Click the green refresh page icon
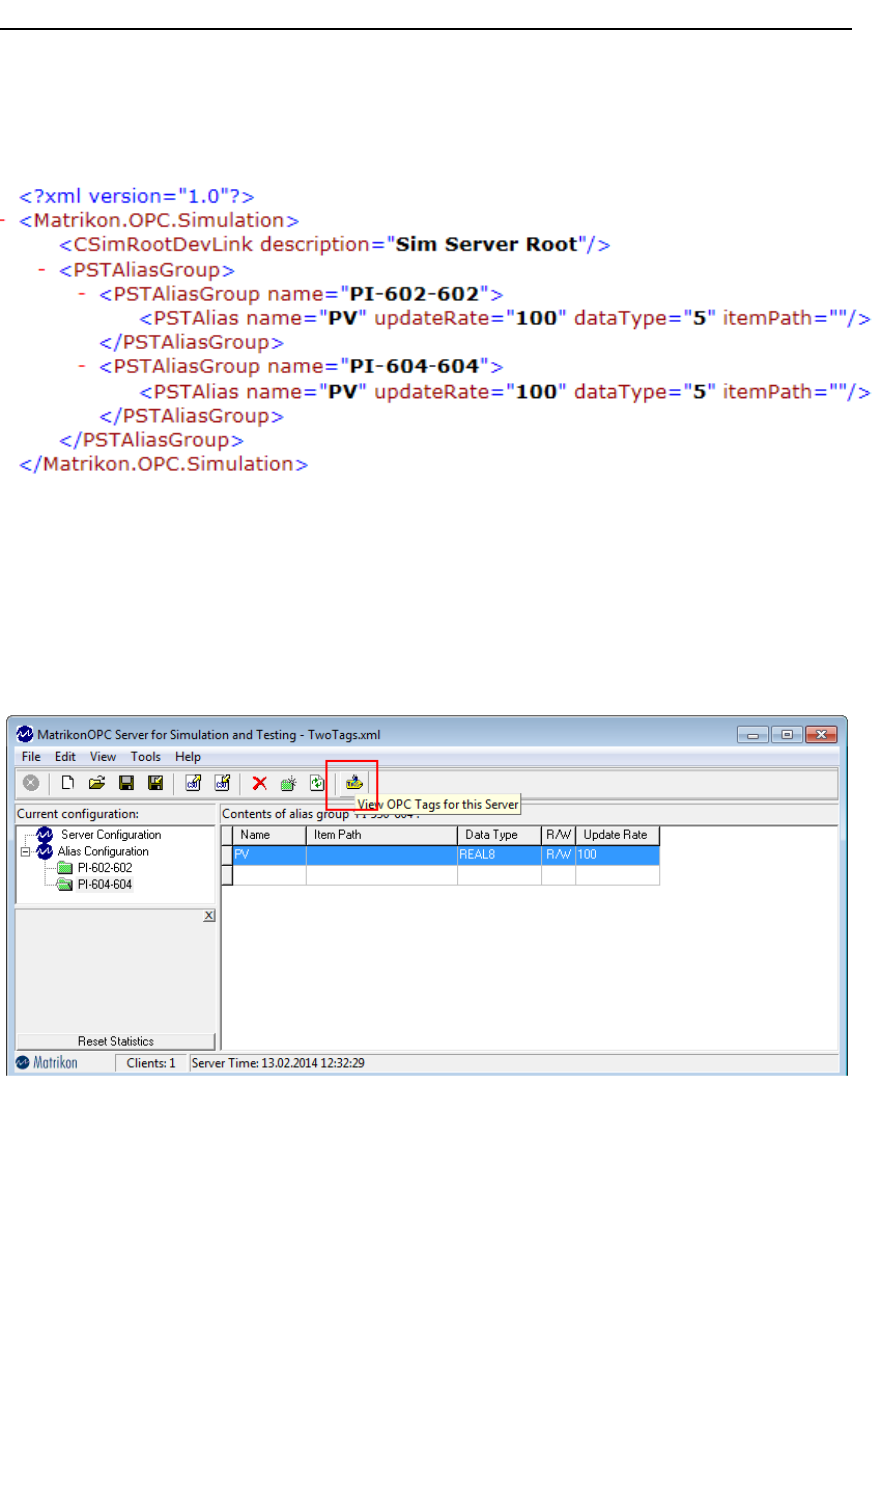This screenshot has width=882, height=1509. click(x=317, y=783)
